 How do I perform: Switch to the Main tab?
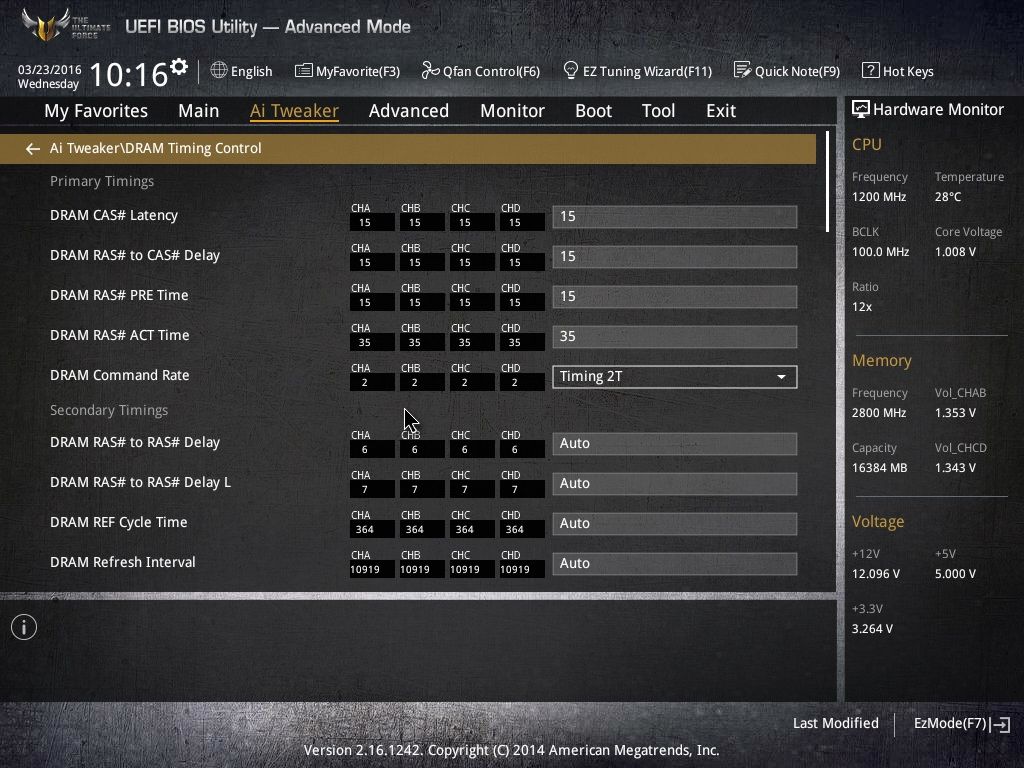coord(199,110)
